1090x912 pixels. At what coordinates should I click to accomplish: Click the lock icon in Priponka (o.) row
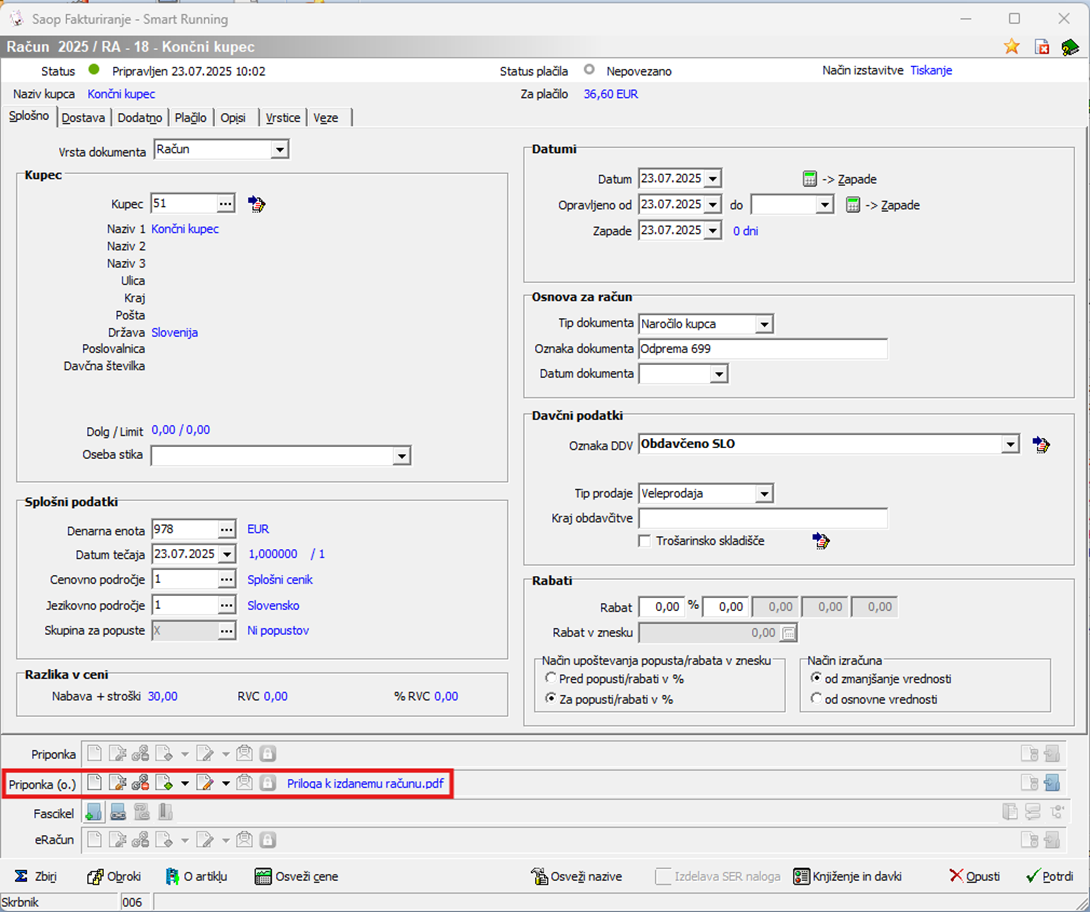tap(268, 783)
